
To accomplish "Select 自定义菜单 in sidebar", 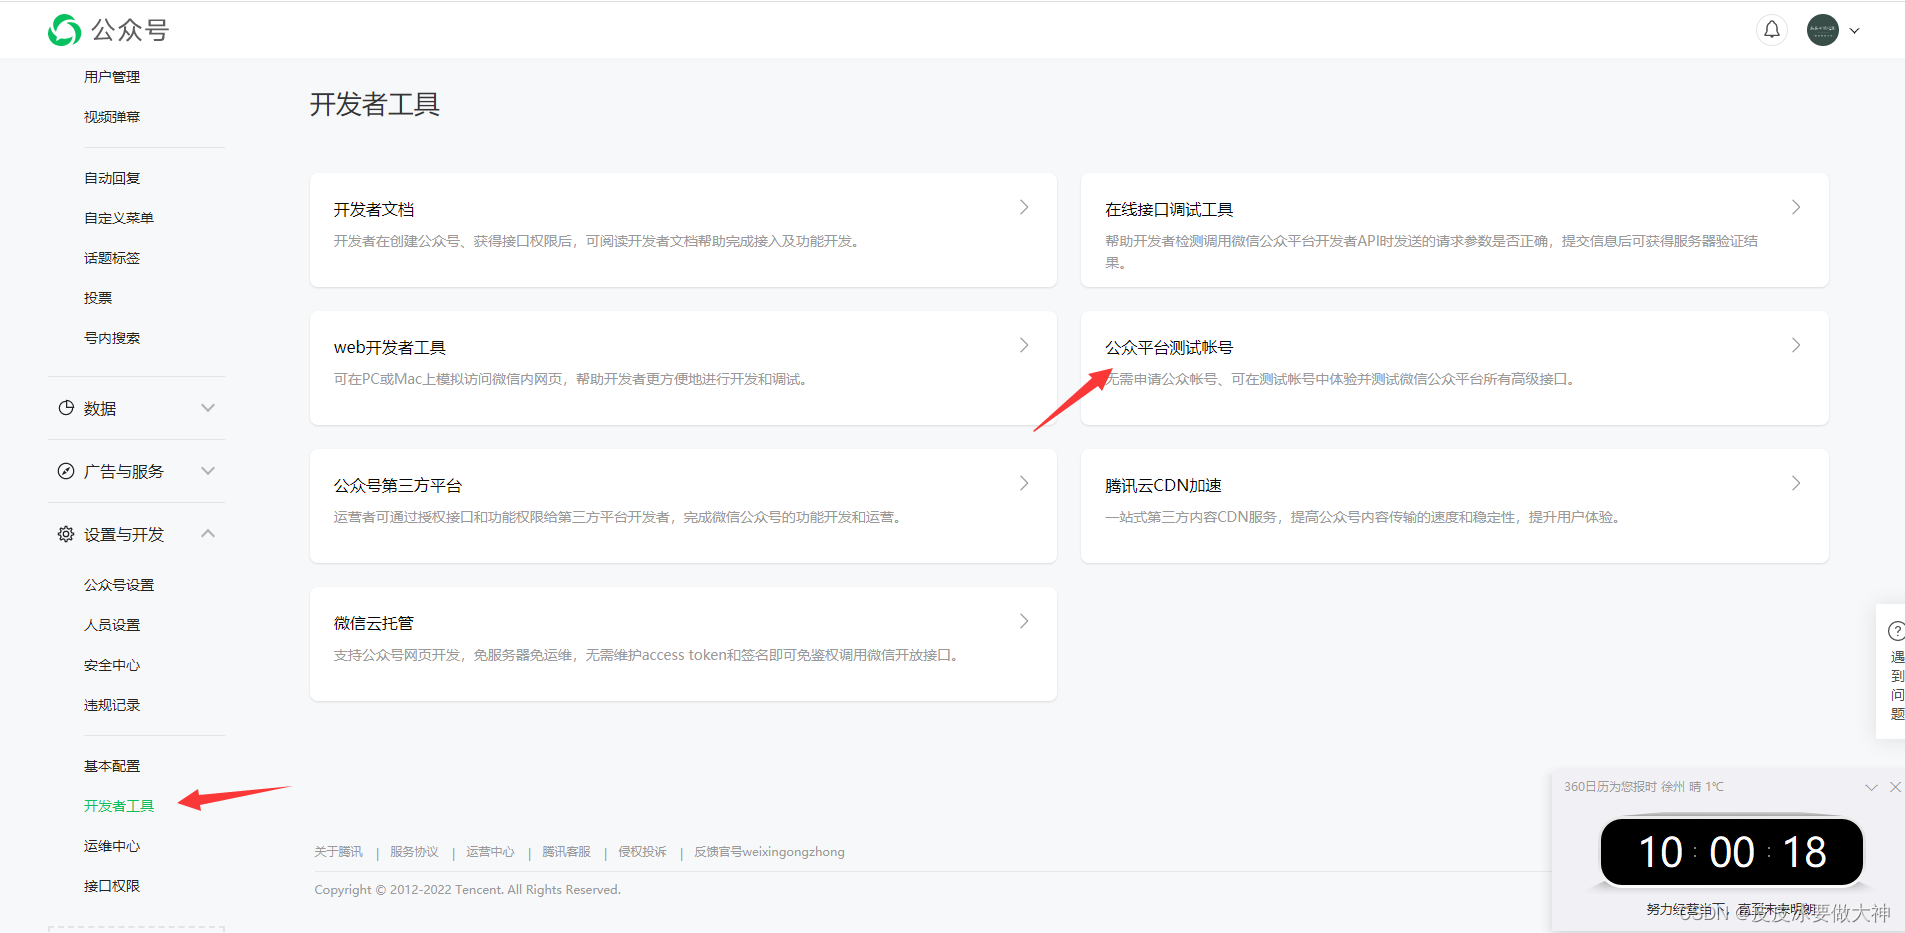I will point(119,218).
